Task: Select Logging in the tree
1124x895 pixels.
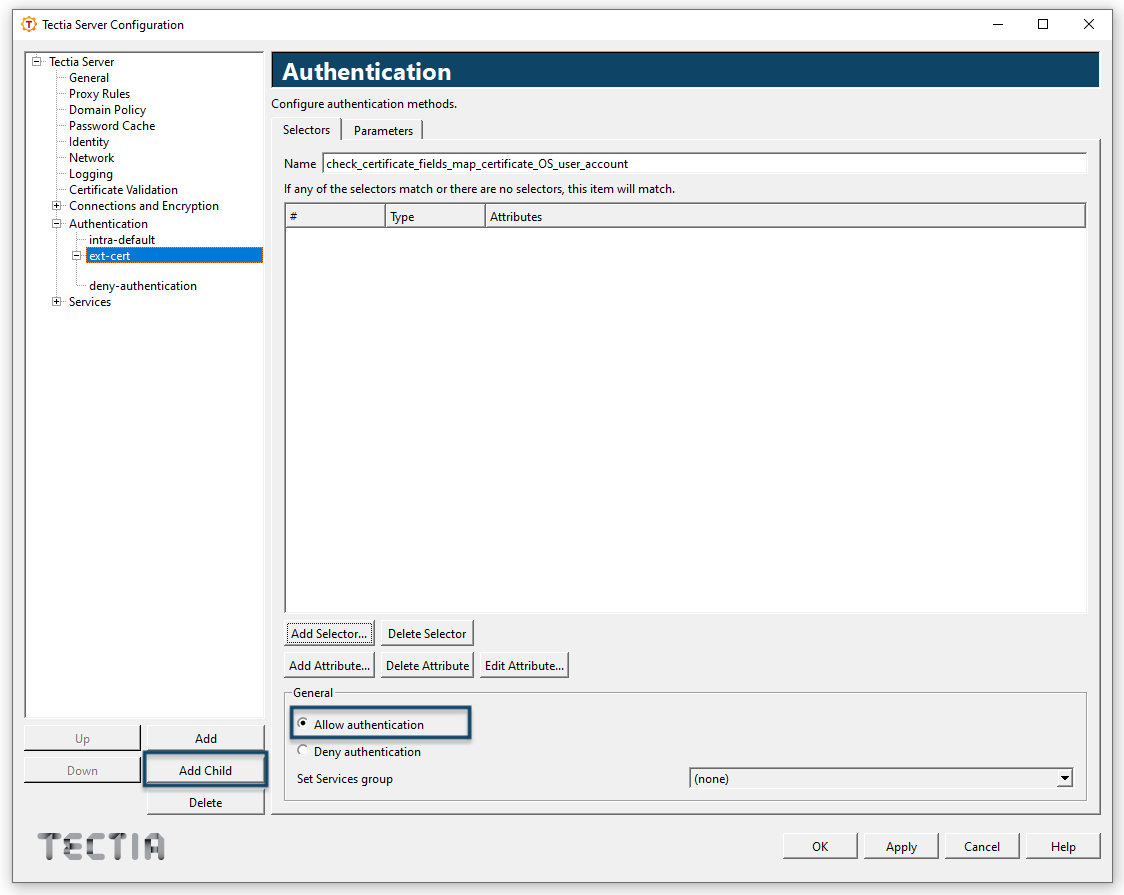Action: click(91, 174)
